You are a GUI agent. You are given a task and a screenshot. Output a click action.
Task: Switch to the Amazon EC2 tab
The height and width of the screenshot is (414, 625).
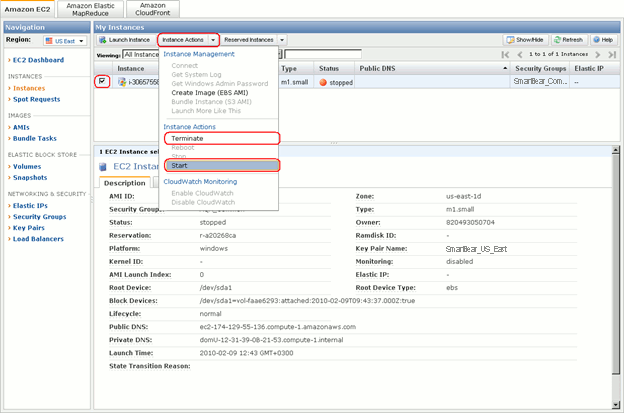(28, 9)
